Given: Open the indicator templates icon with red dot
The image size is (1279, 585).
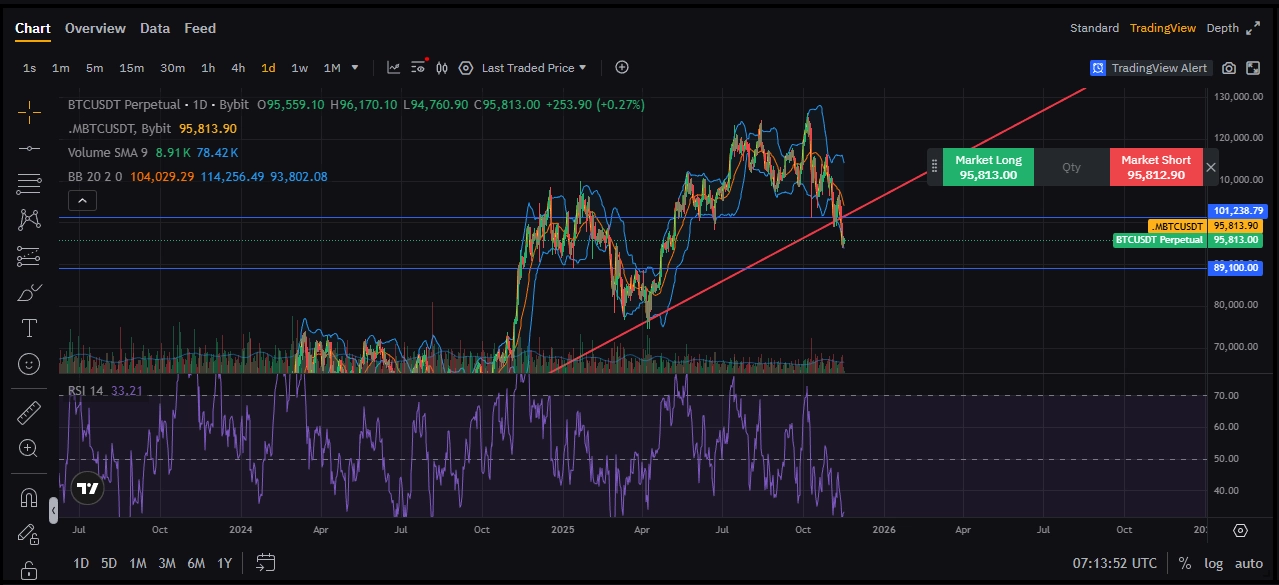Looking at the screenshot, I should 419,67.
